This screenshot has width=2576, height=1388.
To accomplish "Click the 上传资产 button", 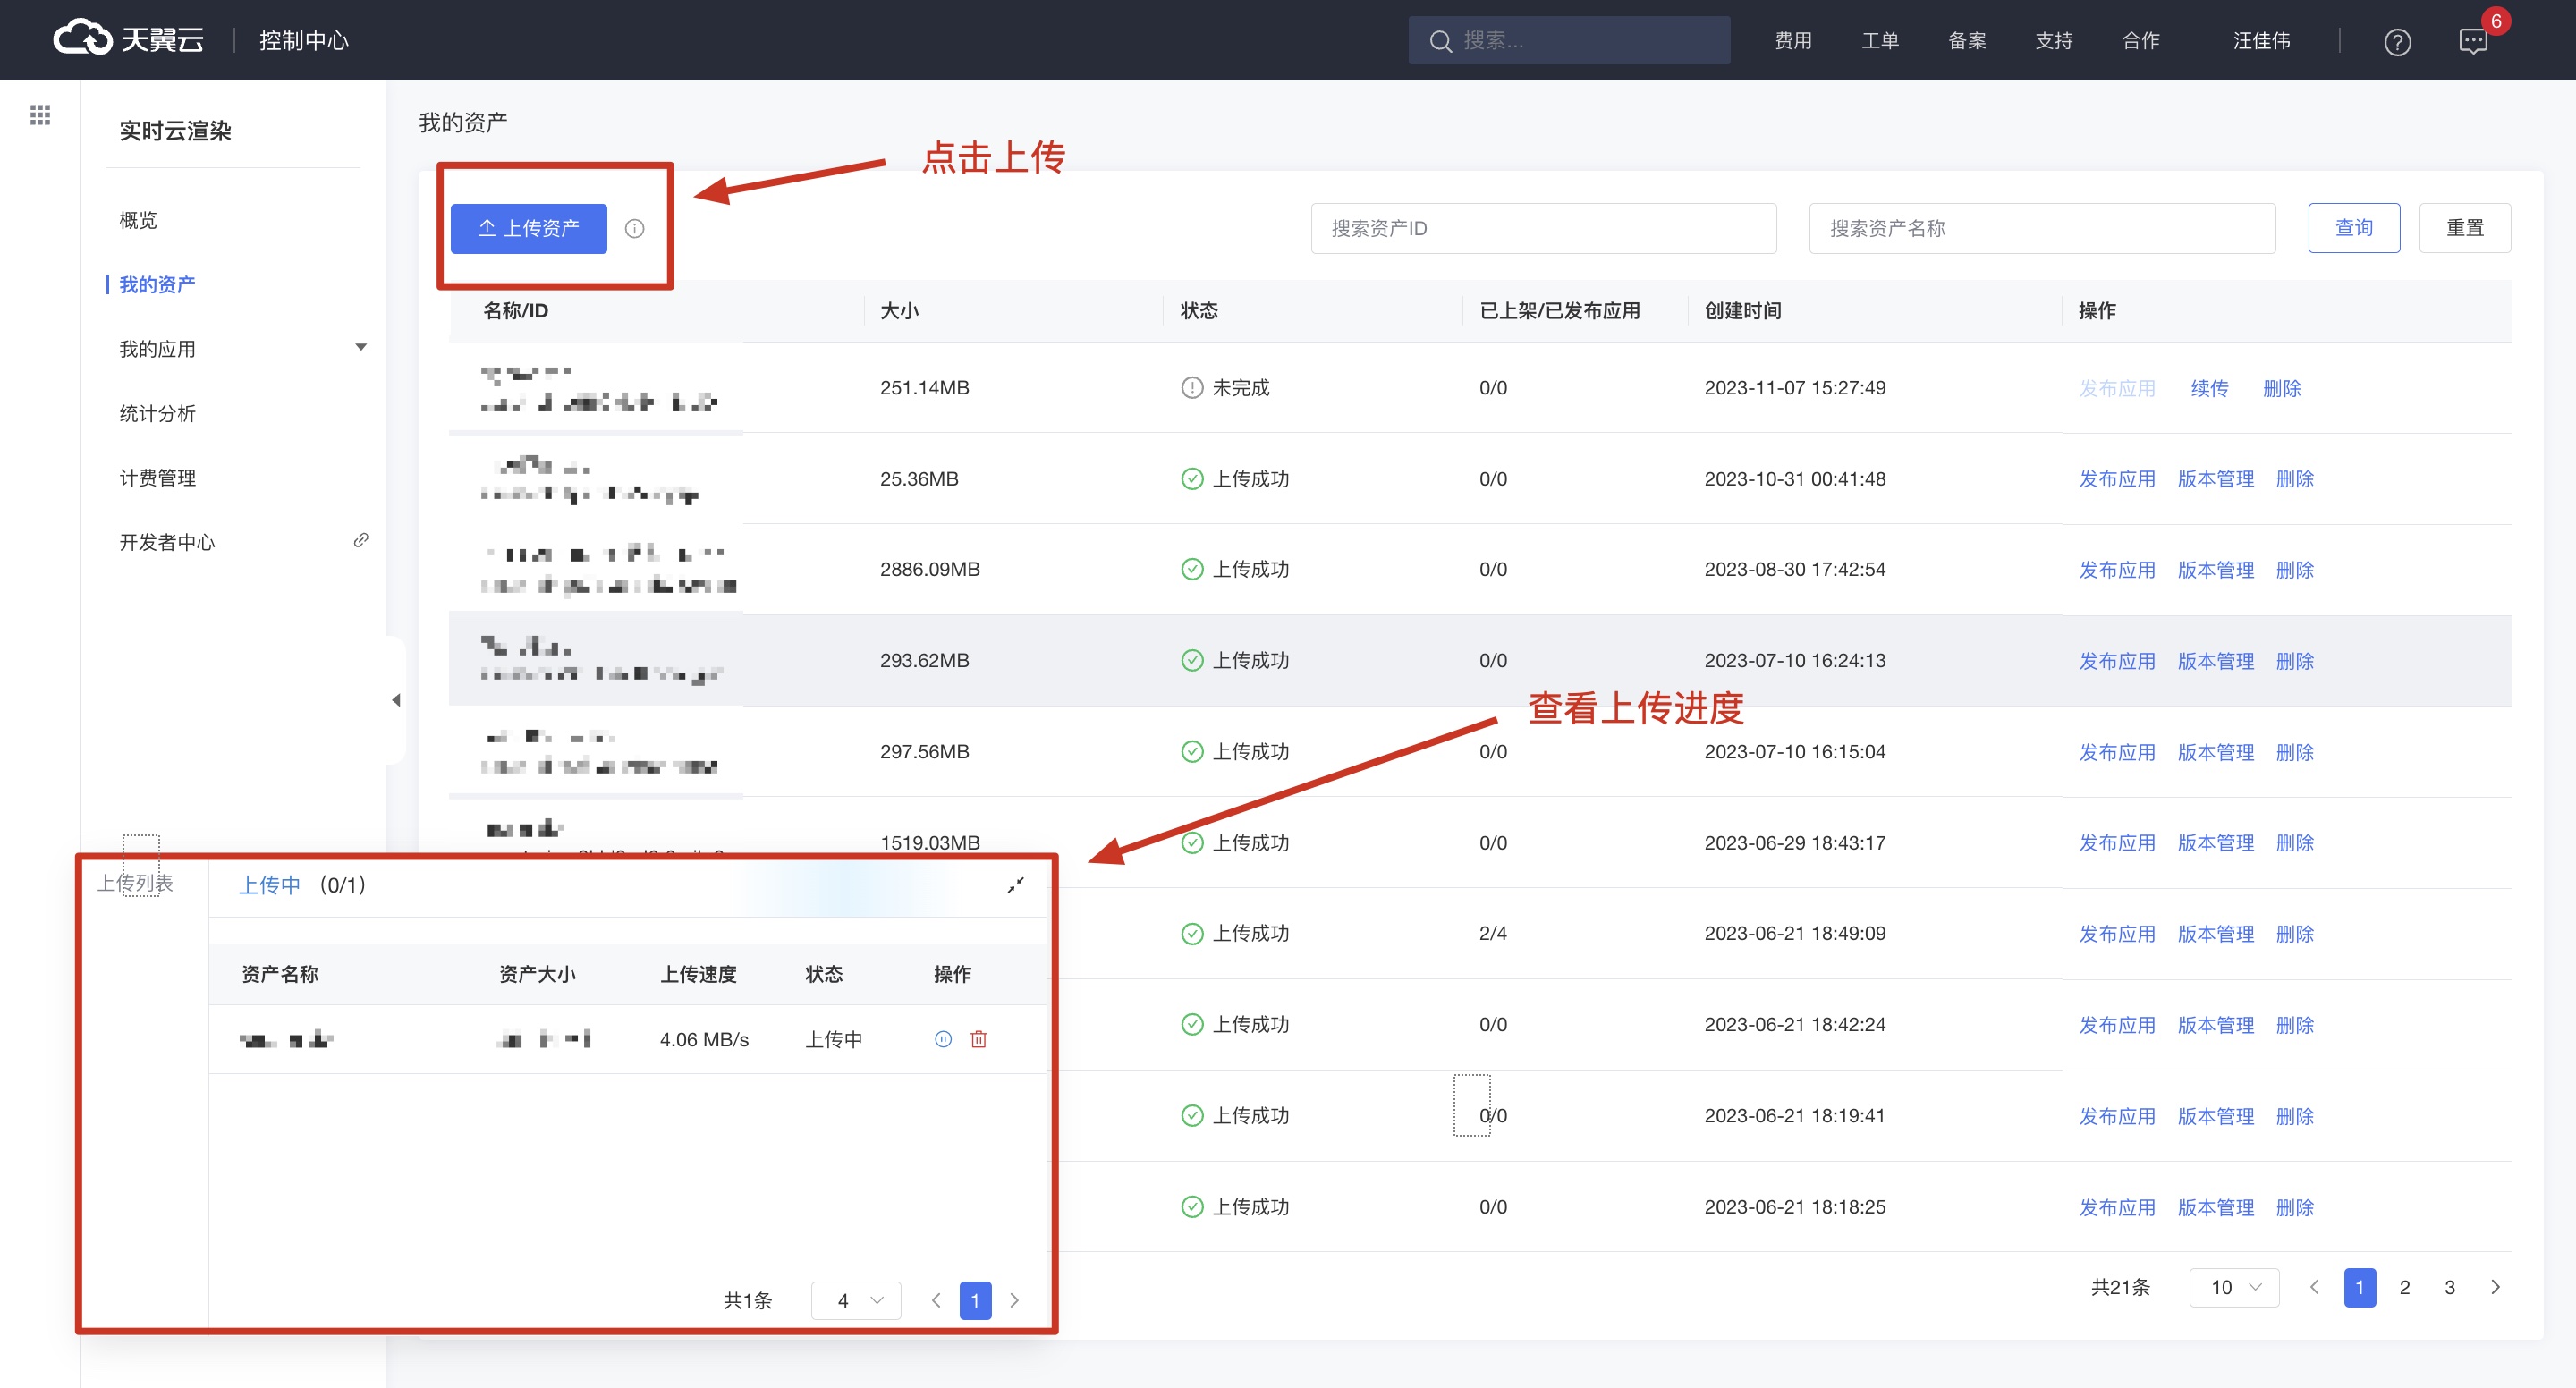I will 528,229.
